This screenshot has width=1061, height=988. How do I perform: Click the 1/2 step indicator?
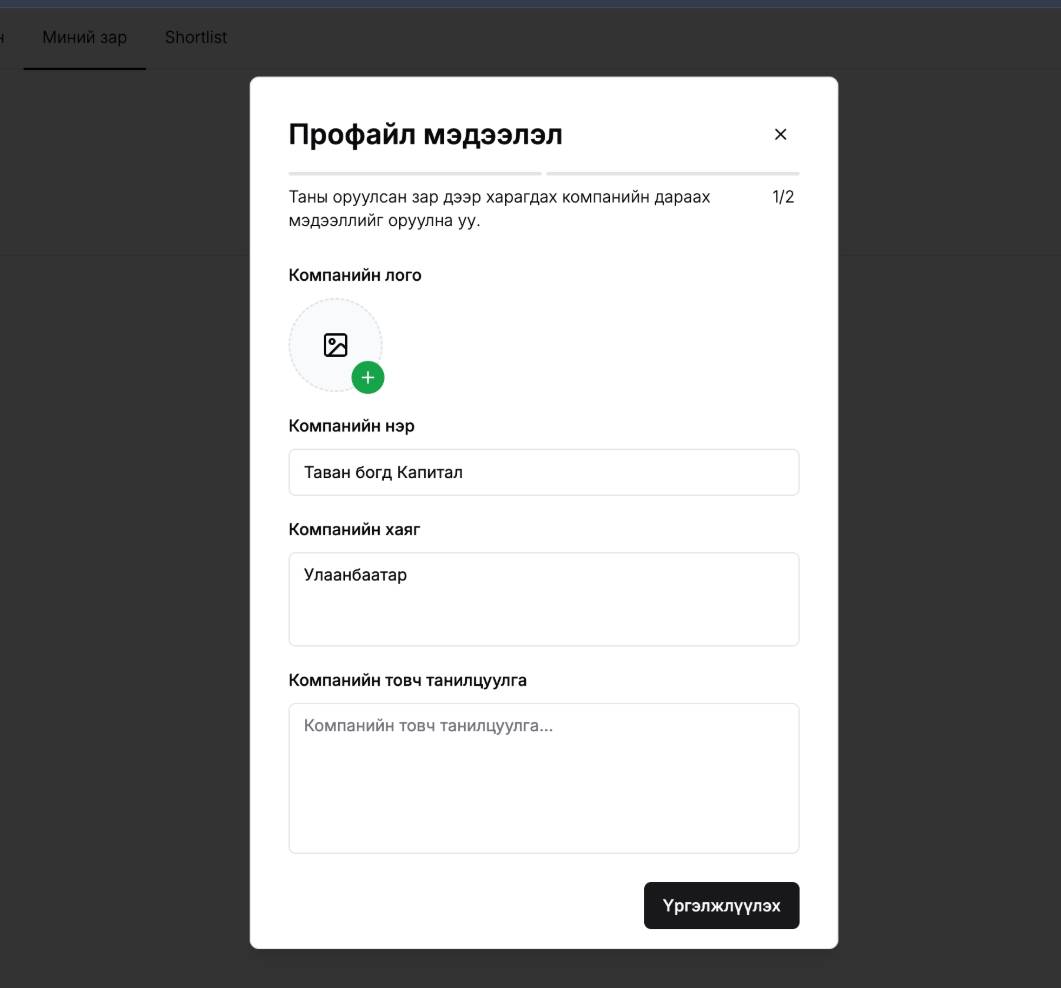point(783,197)
